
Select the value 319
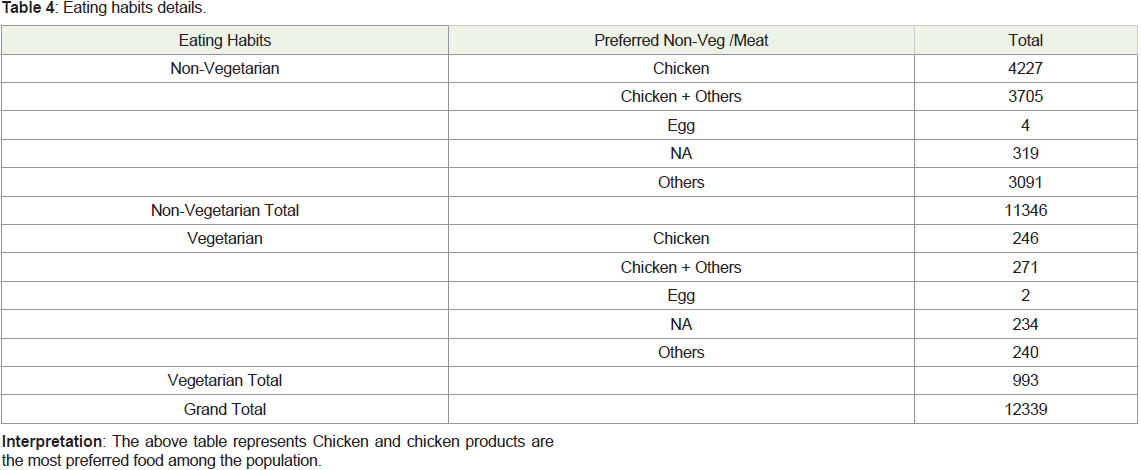click(x=1025, y=154)
